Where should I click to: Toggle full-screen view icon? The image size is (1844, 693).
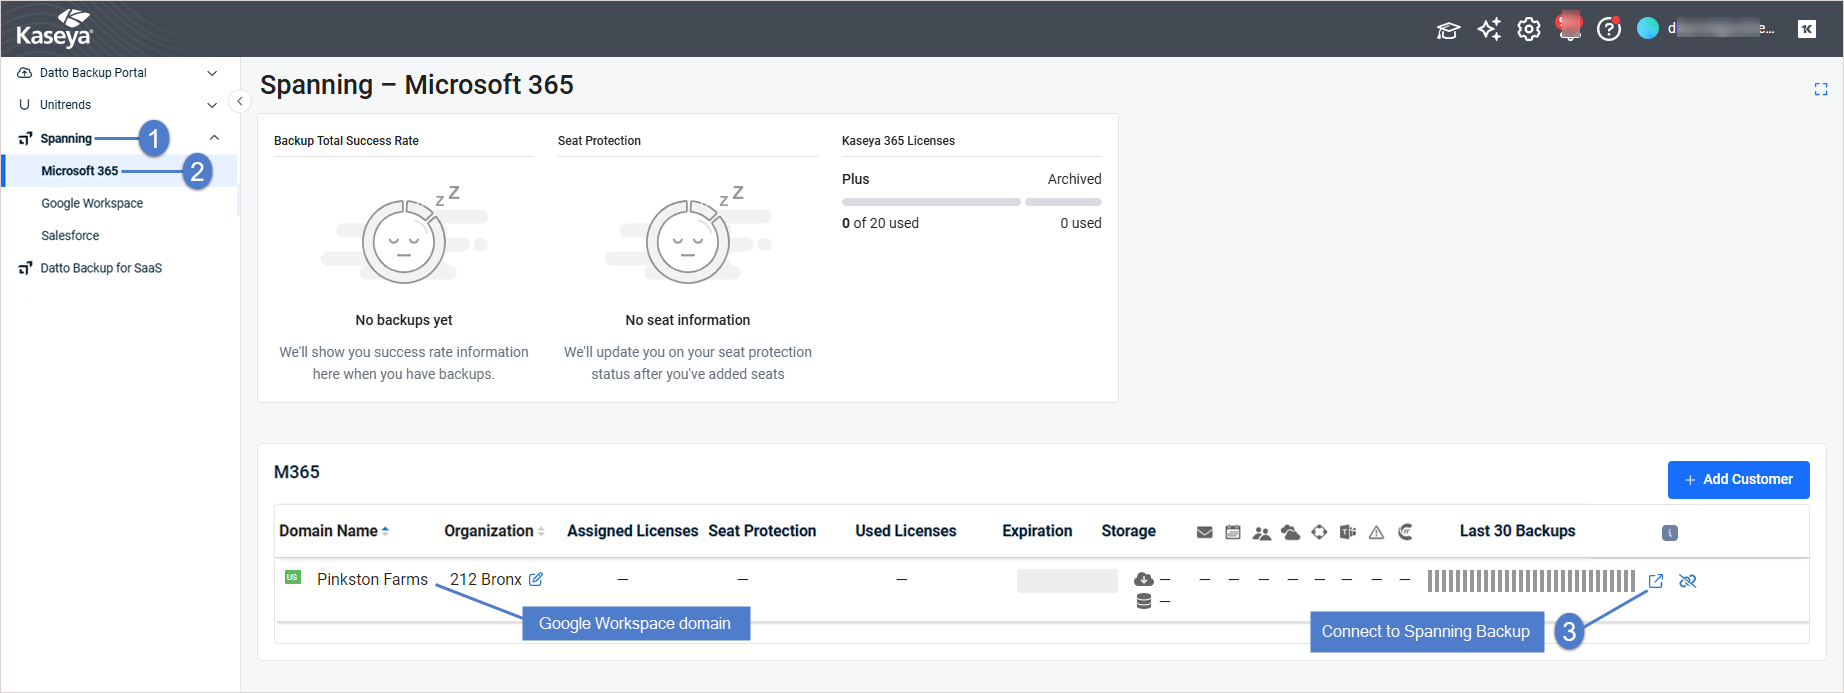tap(1821, 89)
